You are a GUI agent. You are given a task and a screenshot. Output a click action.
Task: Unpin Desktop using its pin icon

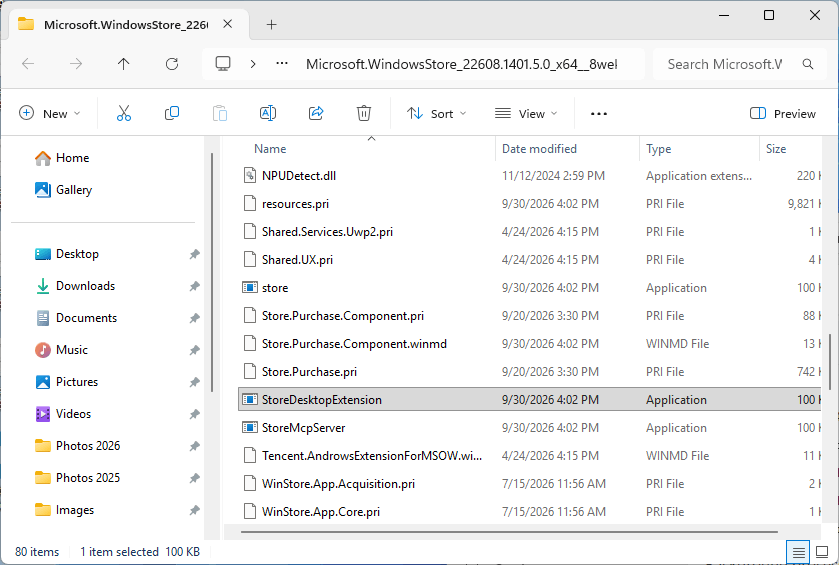pos(194,254)
